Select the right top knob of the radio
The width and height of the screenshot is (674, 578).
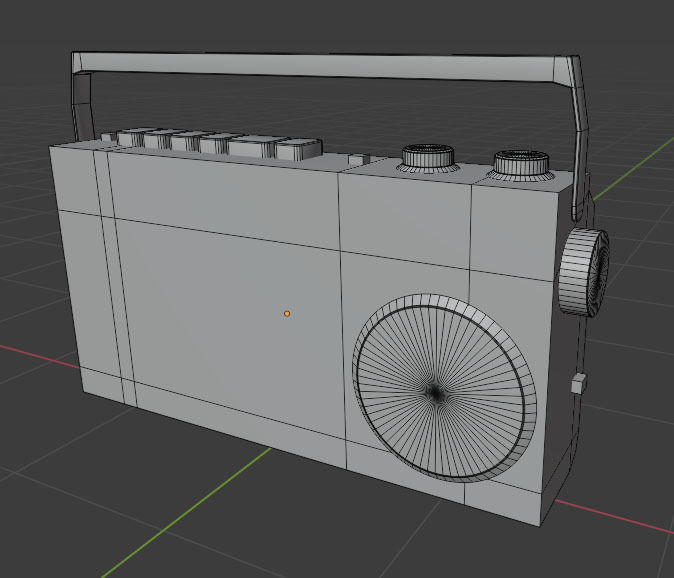point(521,165)
